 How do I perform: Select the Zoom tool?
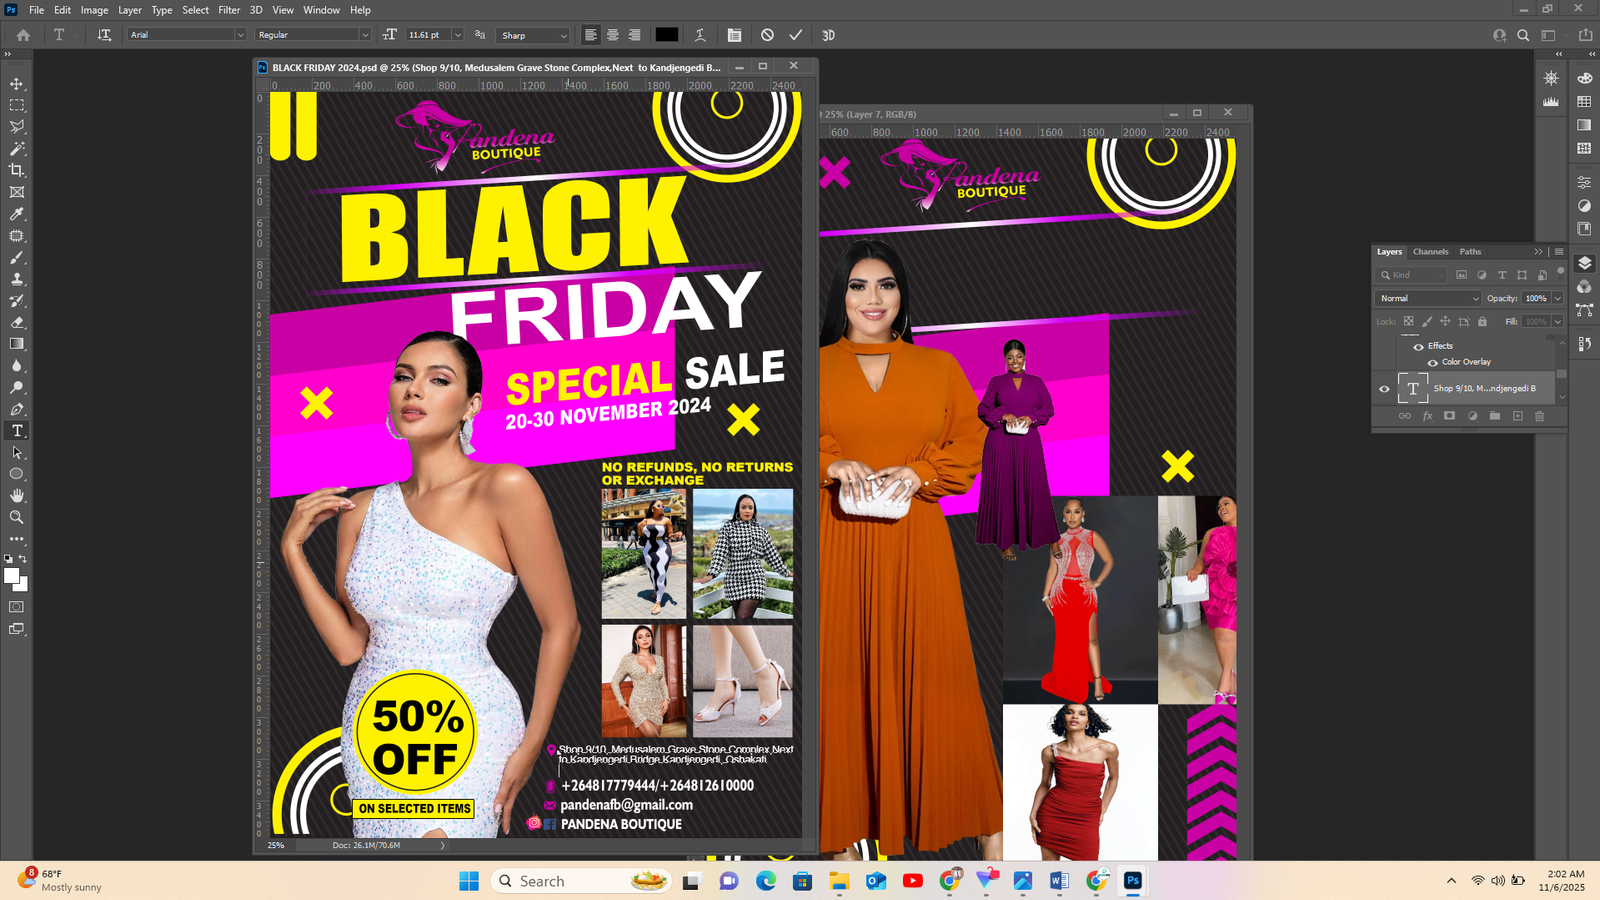17,517
